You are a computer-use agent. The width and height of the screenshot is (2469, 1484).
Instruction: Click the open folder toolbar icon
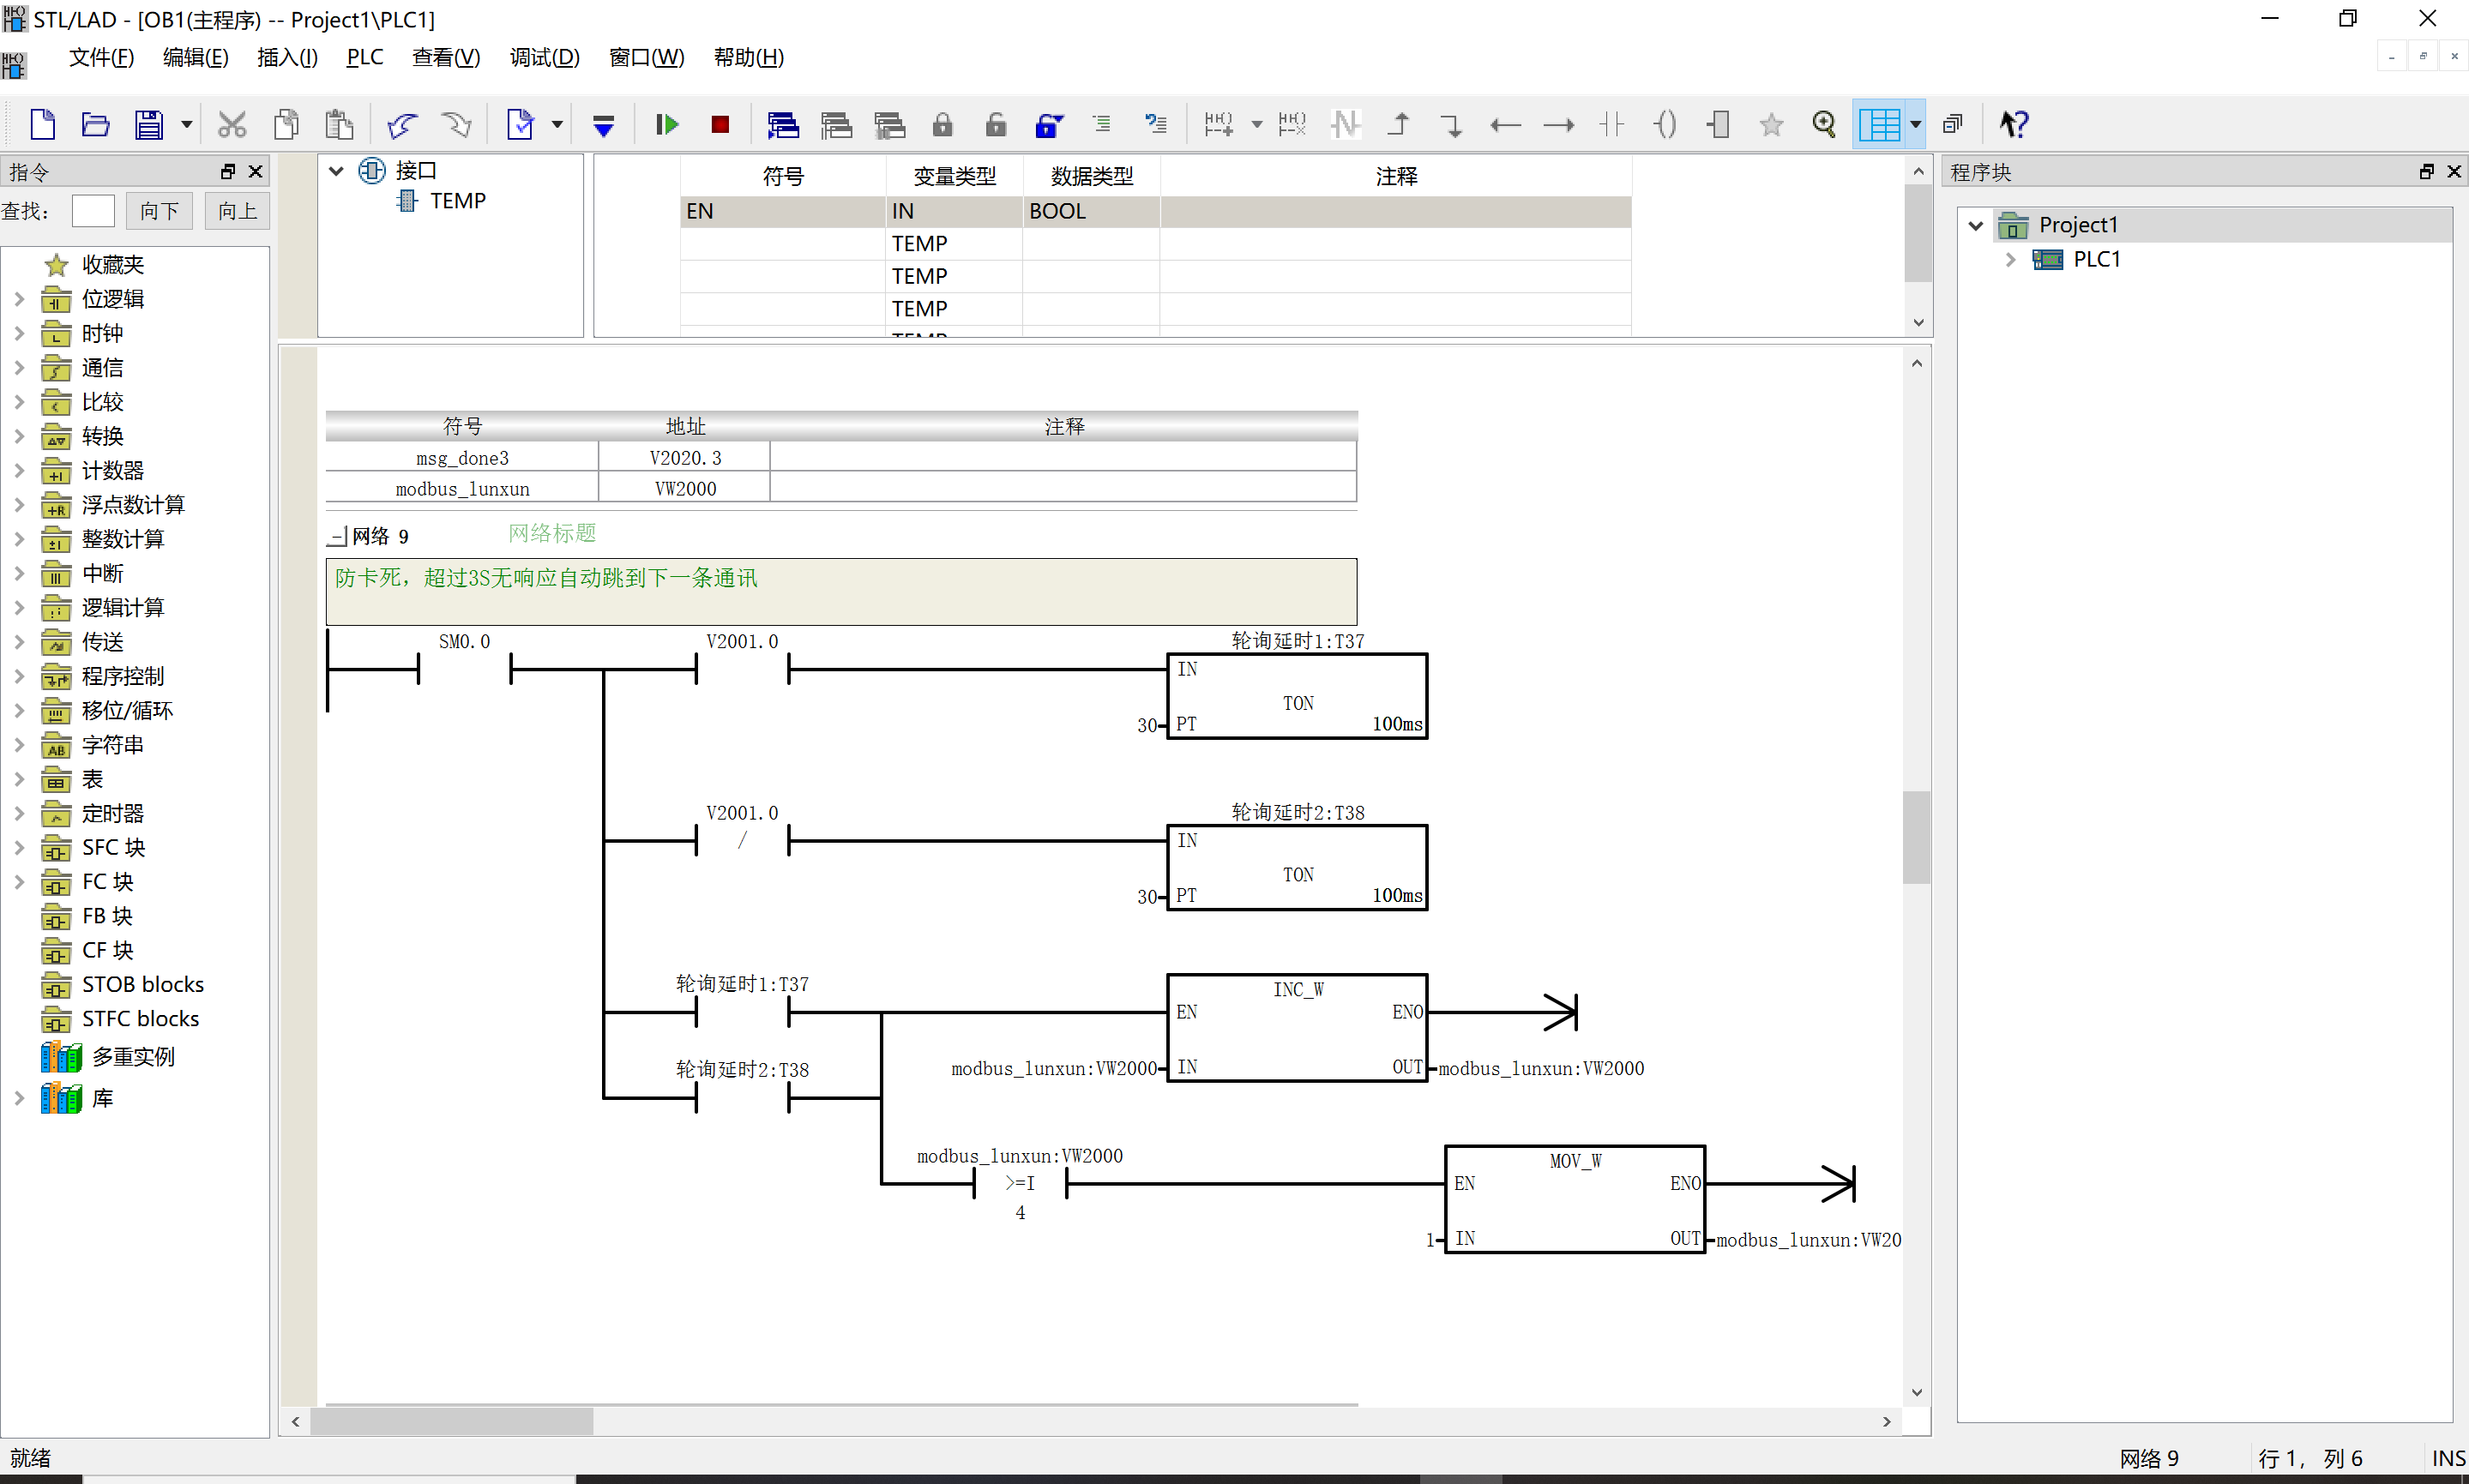pos(95,124)
